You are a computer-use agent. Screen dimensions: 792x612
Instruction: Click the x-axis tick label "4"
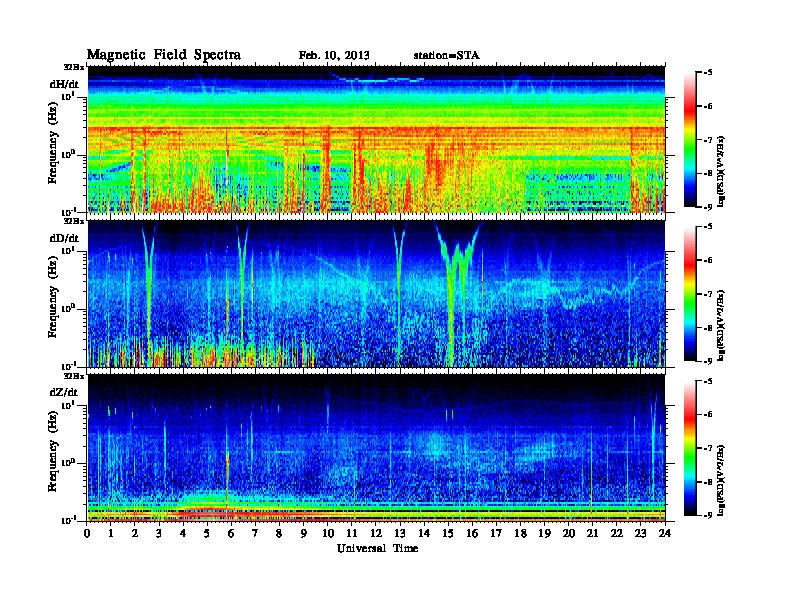click(183, 533)
